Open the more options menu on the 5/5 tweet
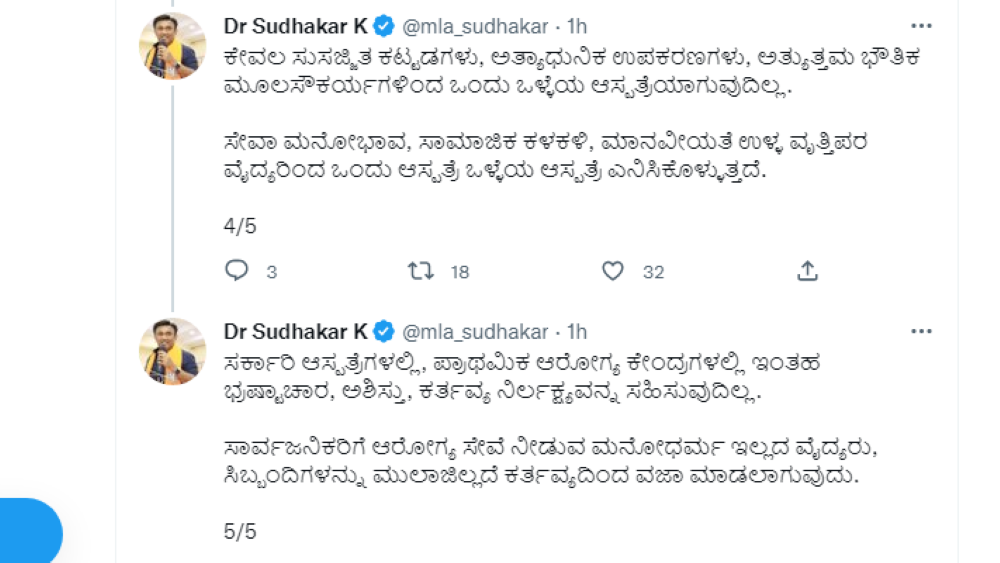The width and height of the screenshot is (1000, 563). pos(921,331)
